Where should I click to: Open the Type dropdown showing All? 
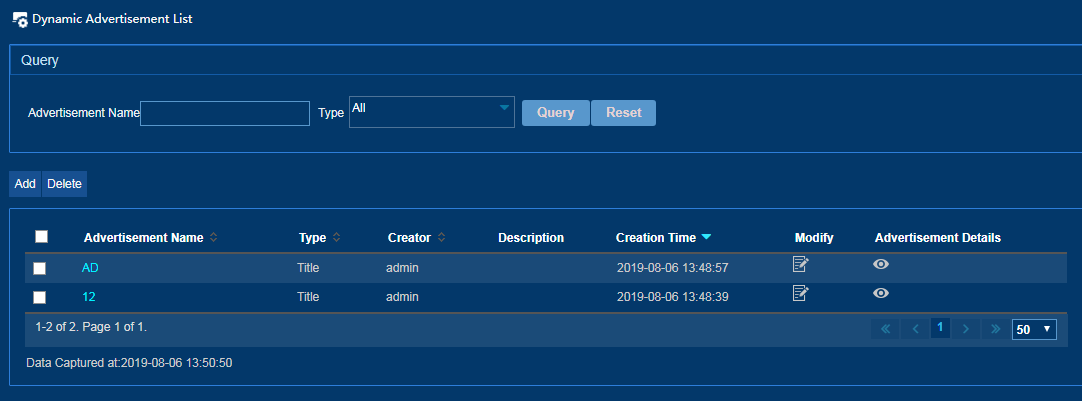tap(432, 112)
